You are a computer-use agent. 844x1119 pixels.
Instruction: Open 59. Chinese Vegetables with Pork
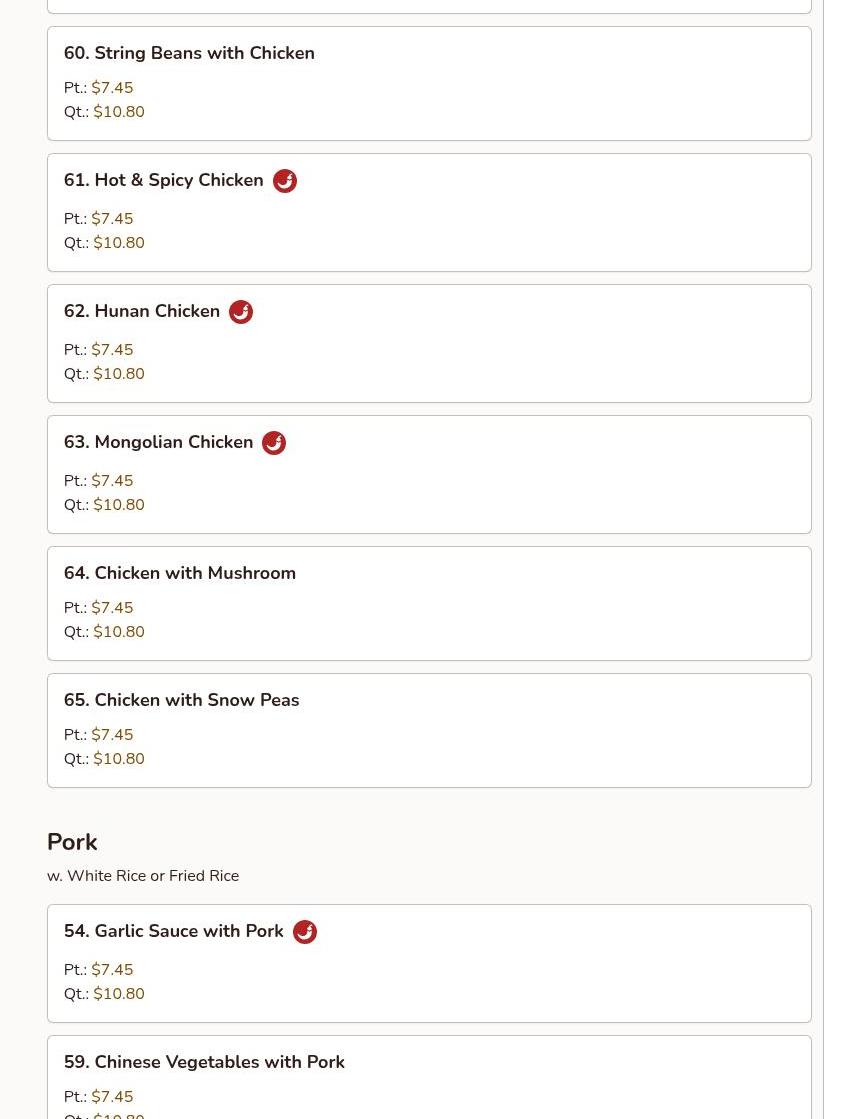pos(204,1062)
